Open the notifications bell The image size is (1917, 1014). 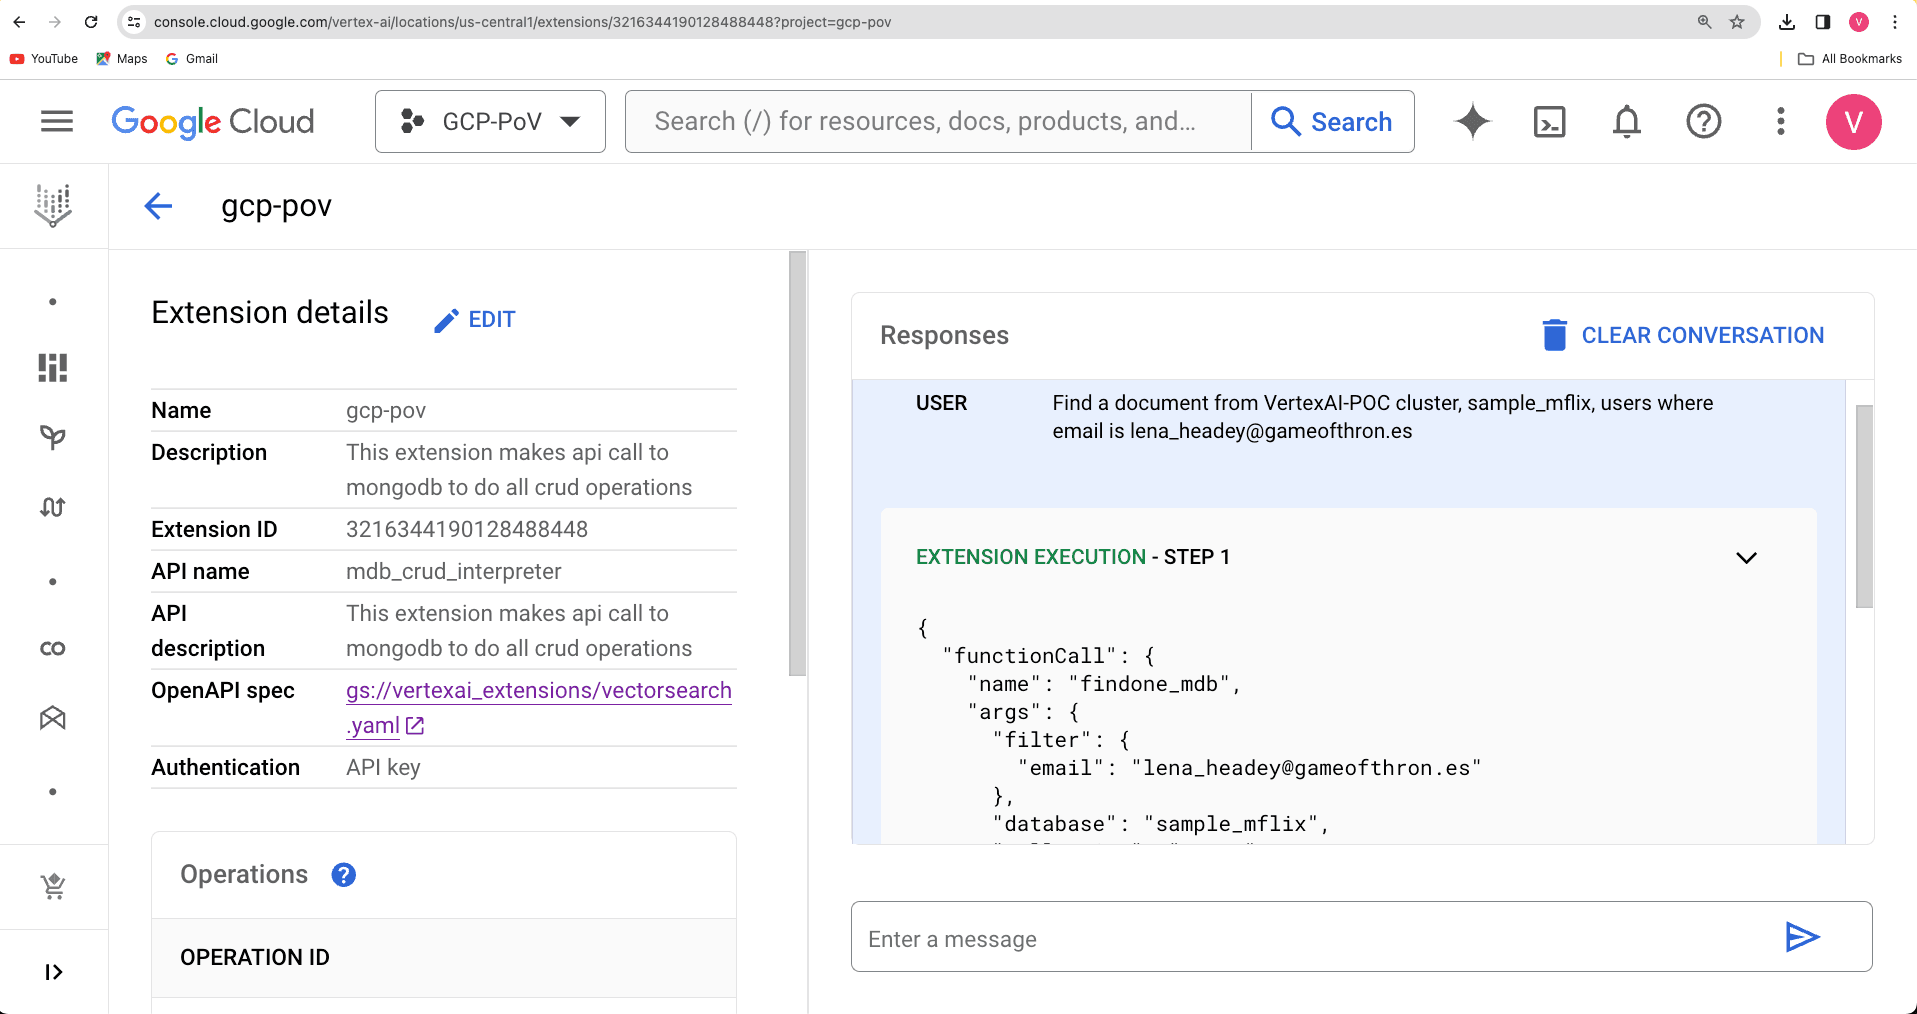1626,122
